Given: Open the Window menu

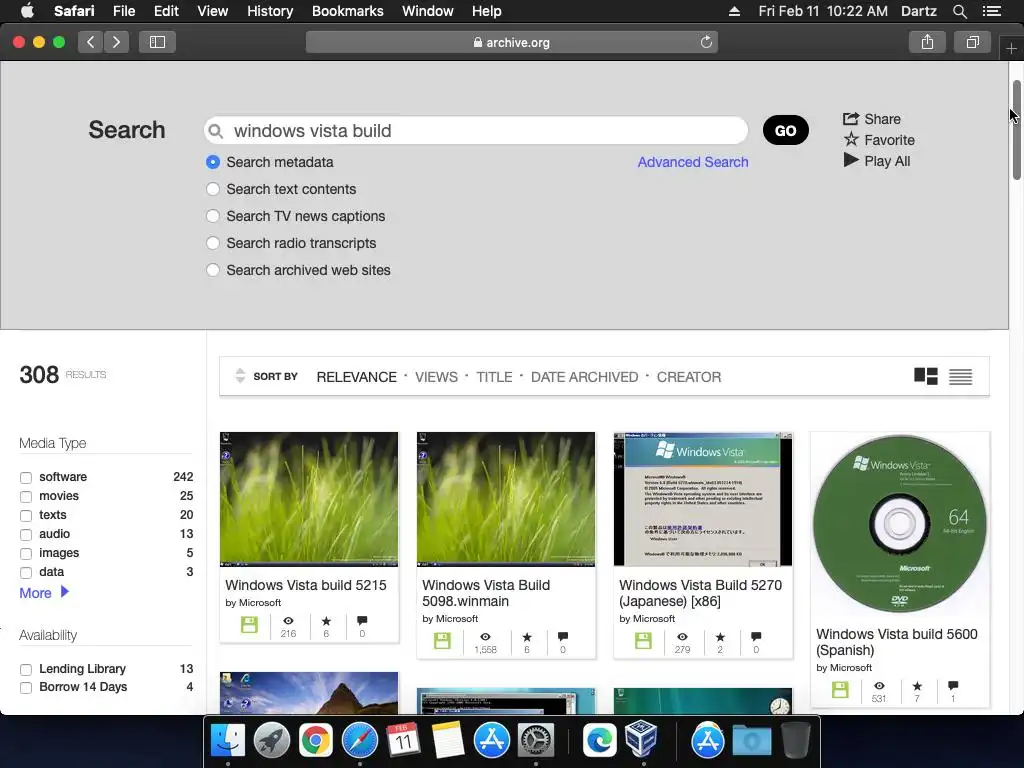Looking at the screenshot, I should (x=428, y=11).
